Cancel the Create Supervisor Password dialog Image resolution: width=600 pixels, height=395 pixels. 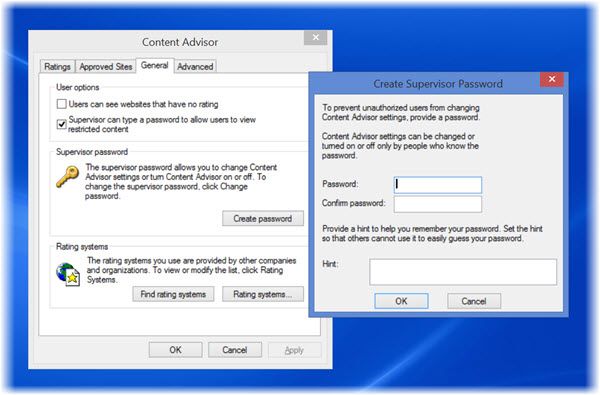pyautogui.click(x=474, y=301)
